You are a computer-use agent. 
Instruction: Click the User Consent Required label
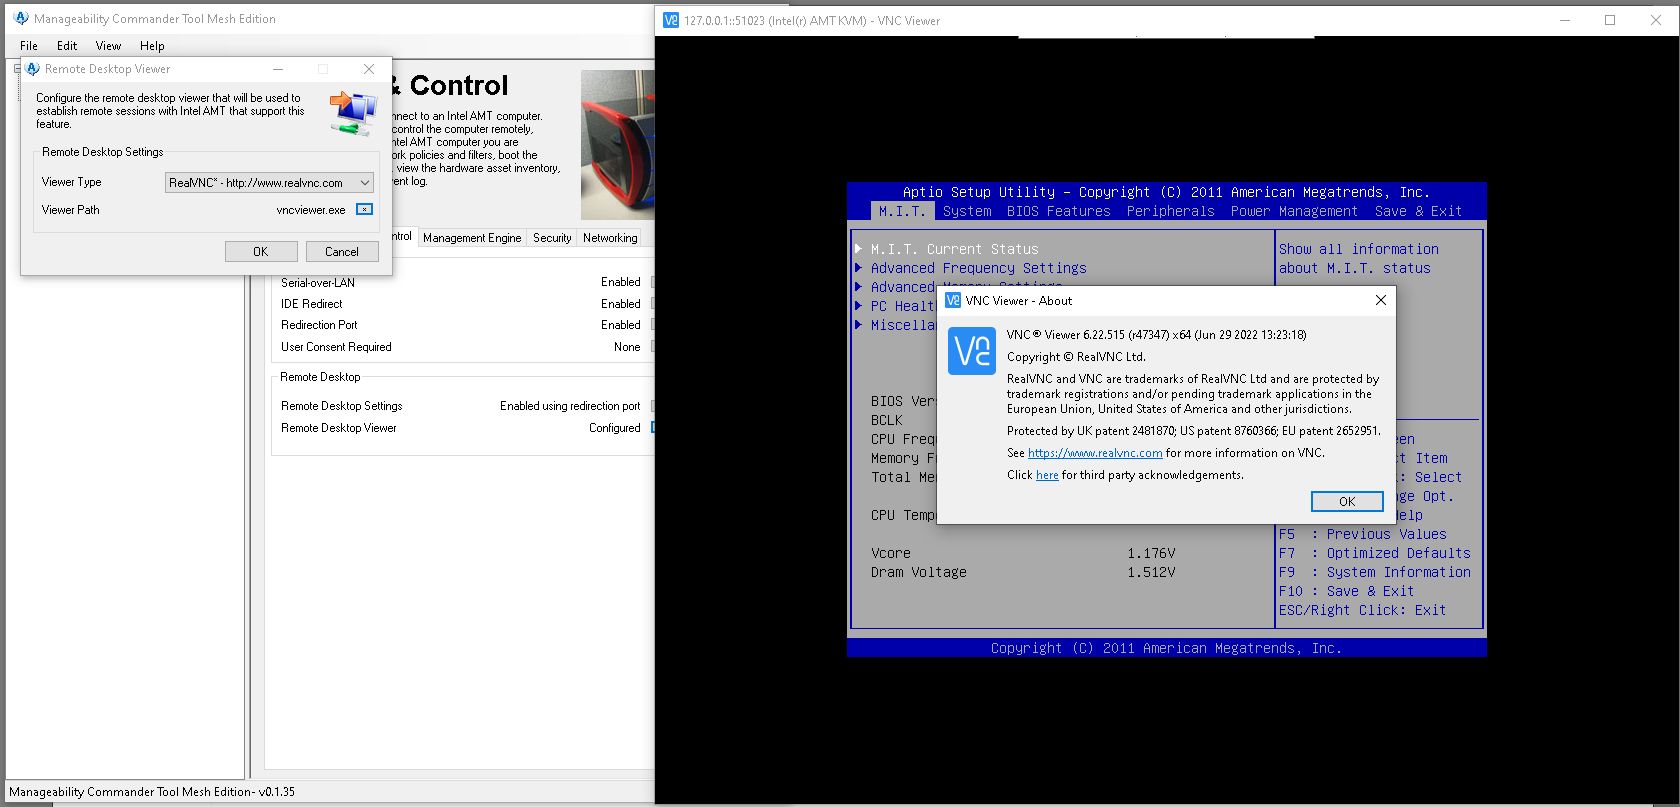[336, 347]
